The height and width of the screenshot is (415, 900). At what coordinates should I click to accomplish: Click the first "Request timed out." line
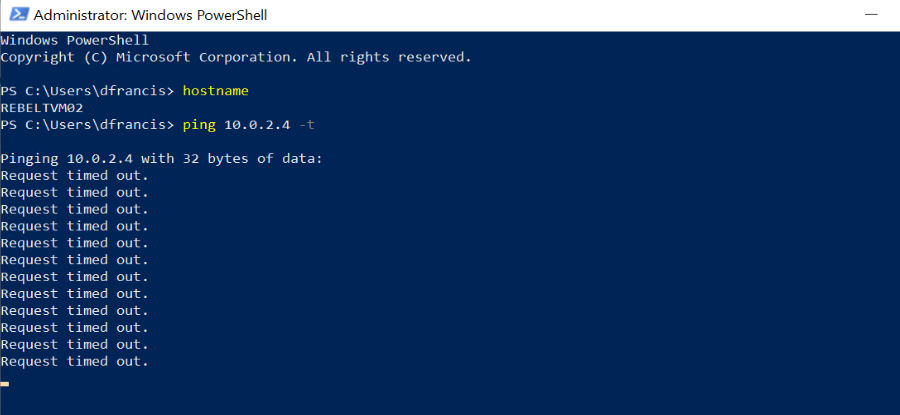pyautogui.click(x=75, y=176)
